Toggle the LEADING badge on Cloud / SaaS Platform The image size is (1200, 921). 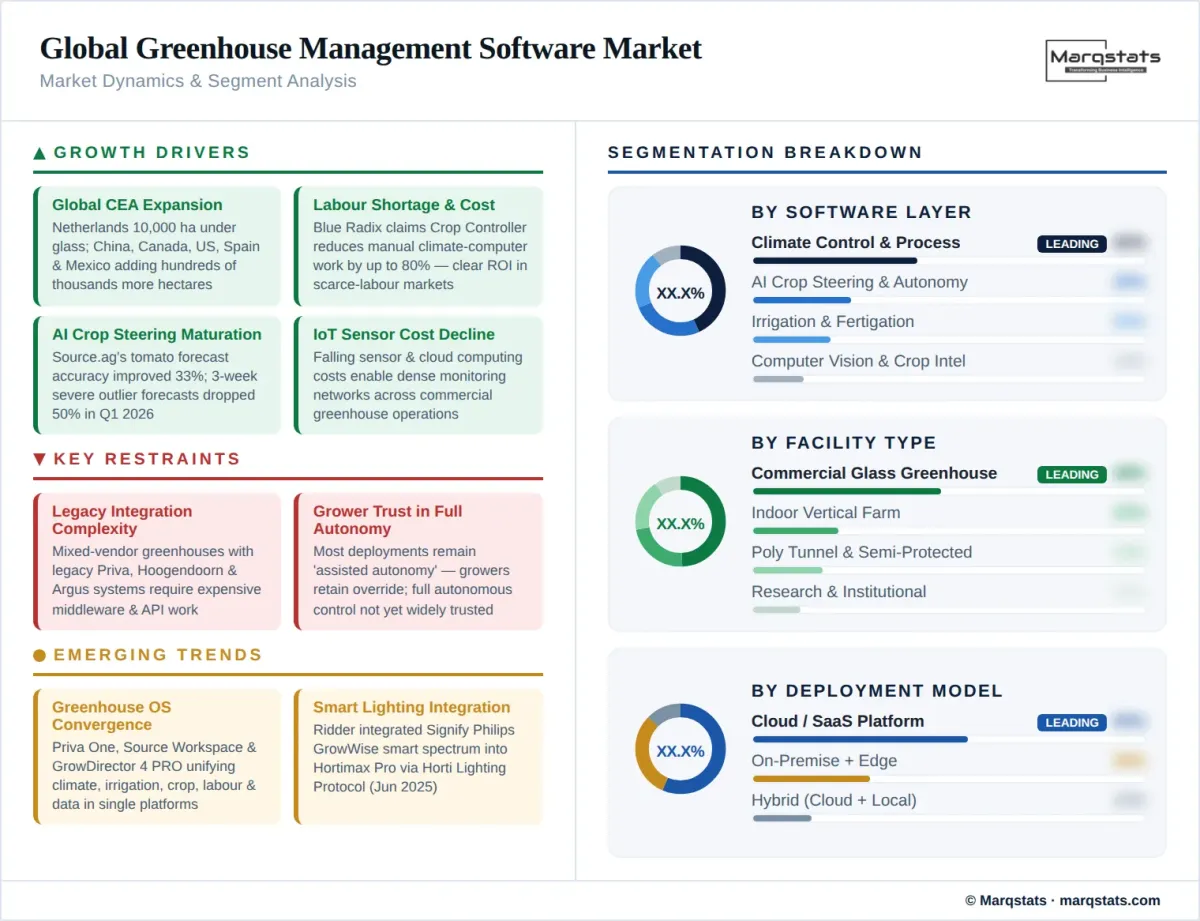pyautogui.click(x=1071, y=722)
